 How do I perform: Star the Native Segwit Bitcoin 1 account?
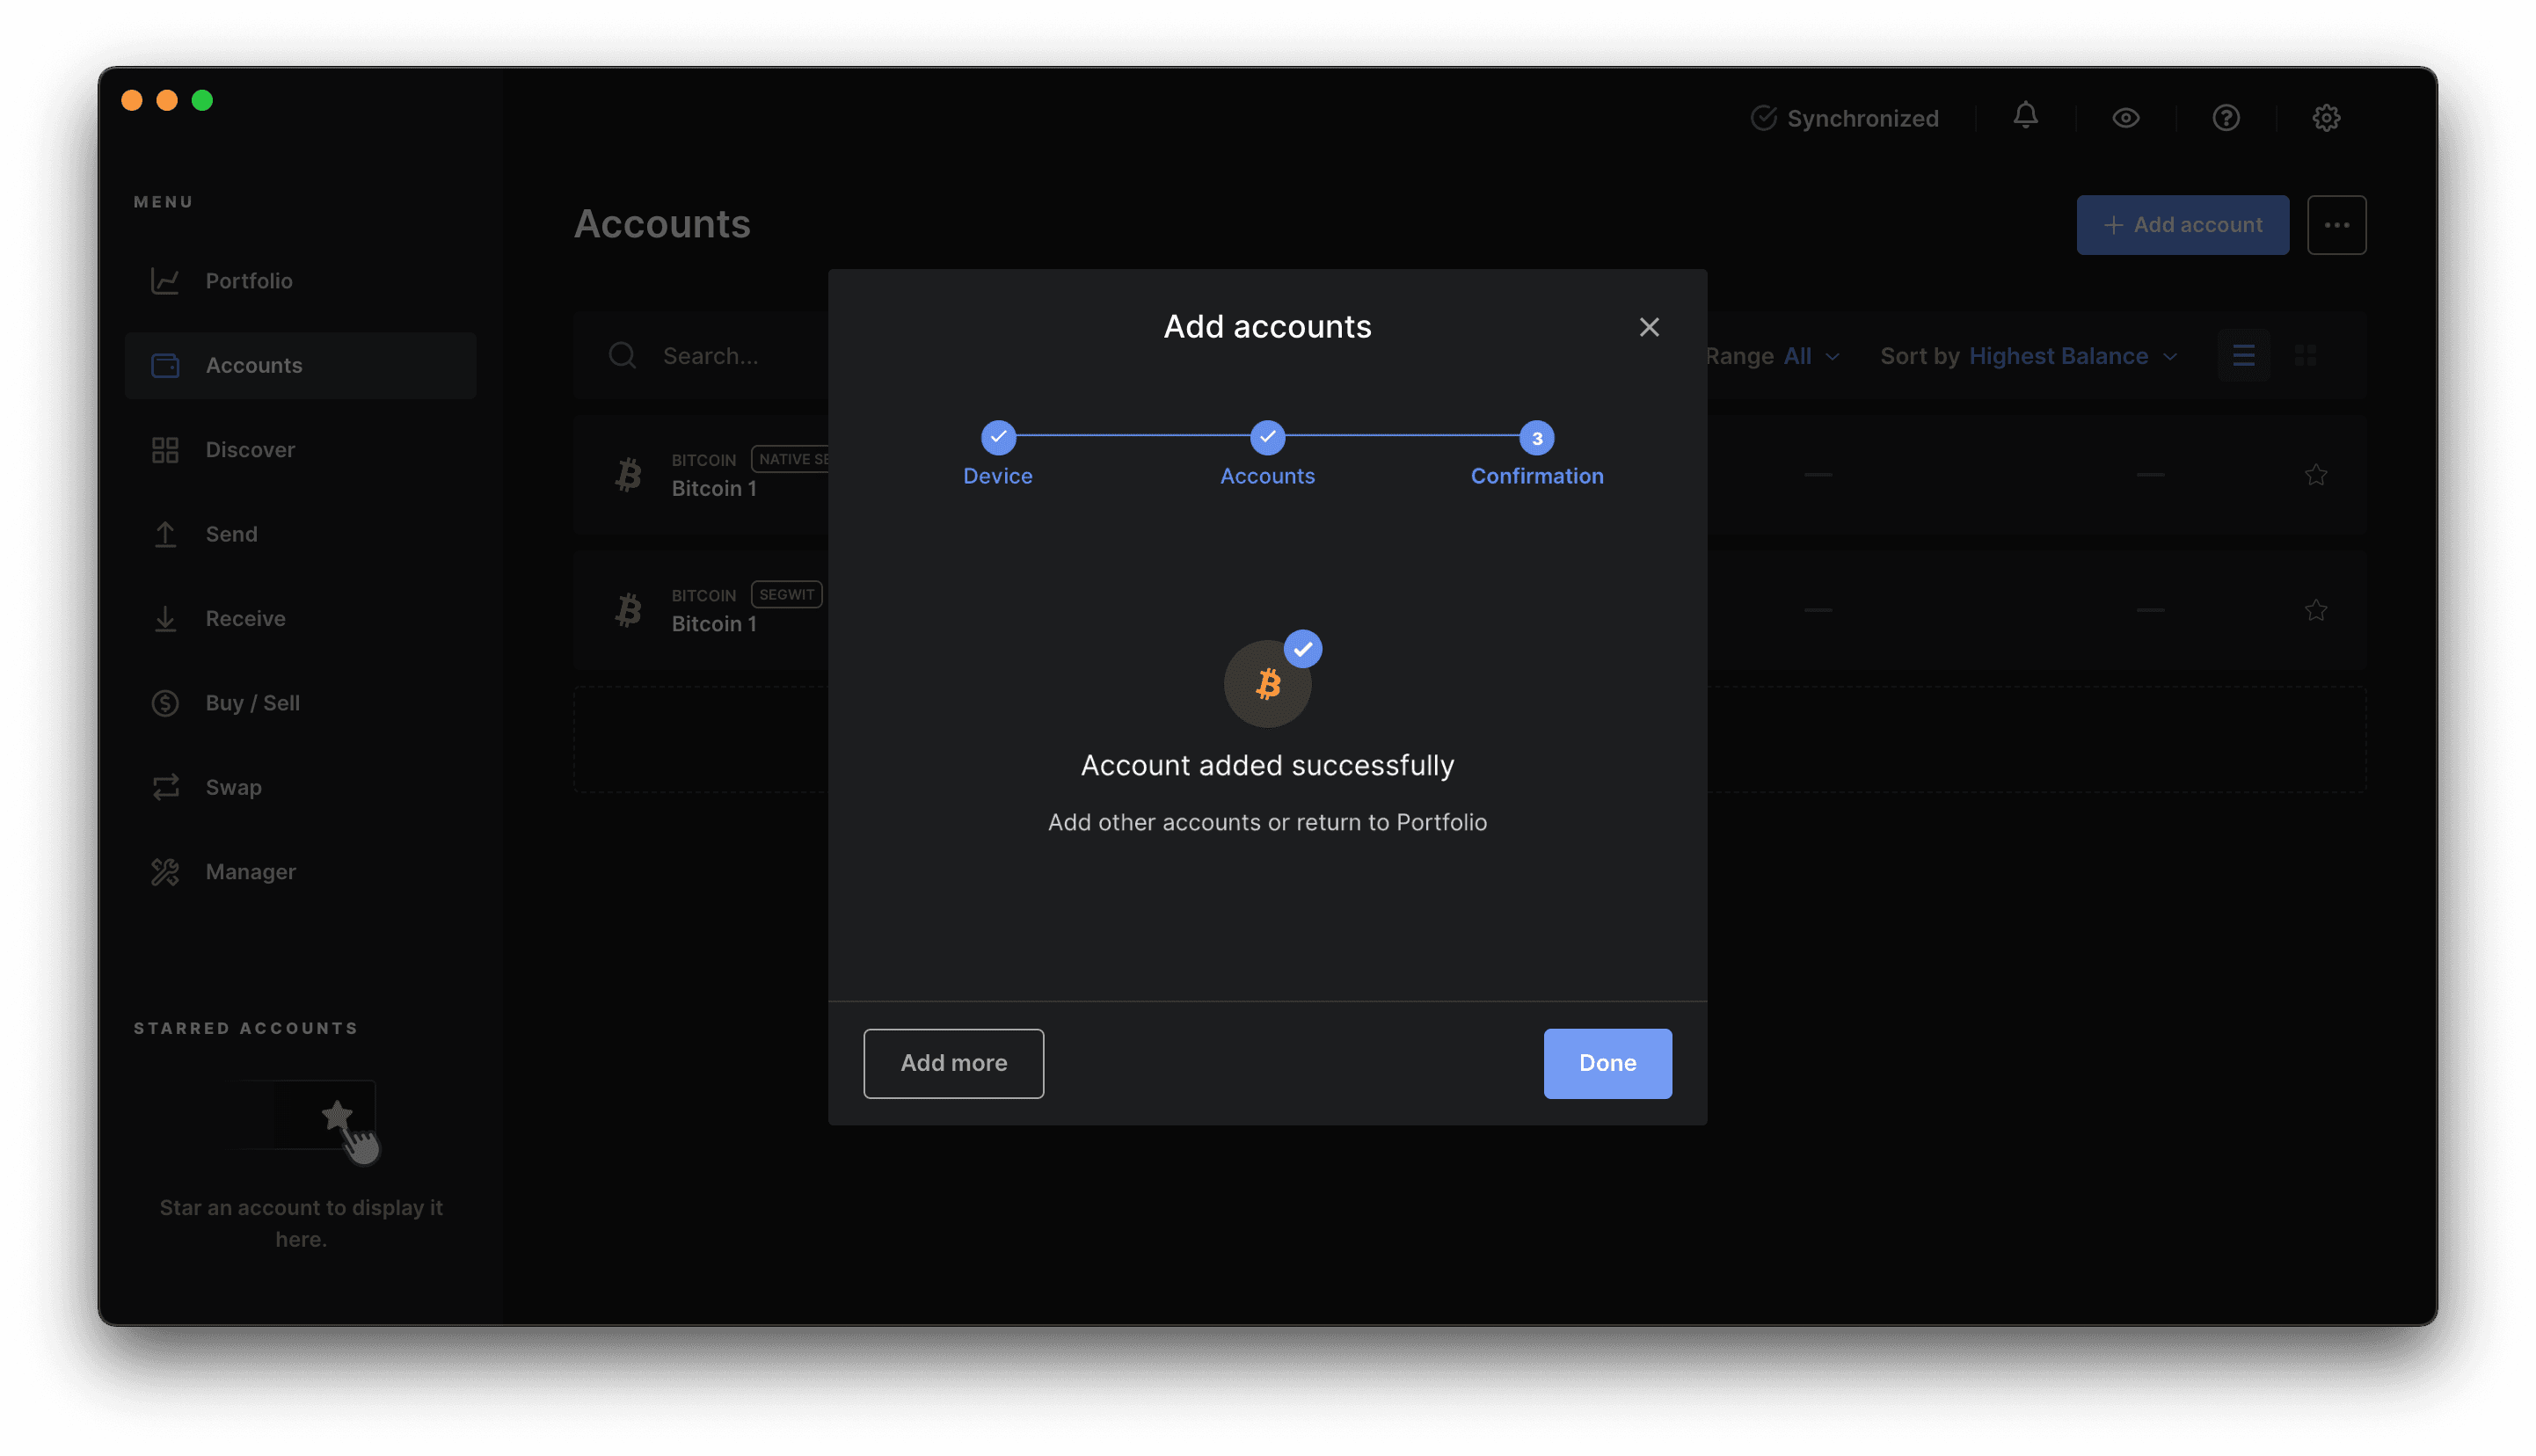pos(2316,474)
